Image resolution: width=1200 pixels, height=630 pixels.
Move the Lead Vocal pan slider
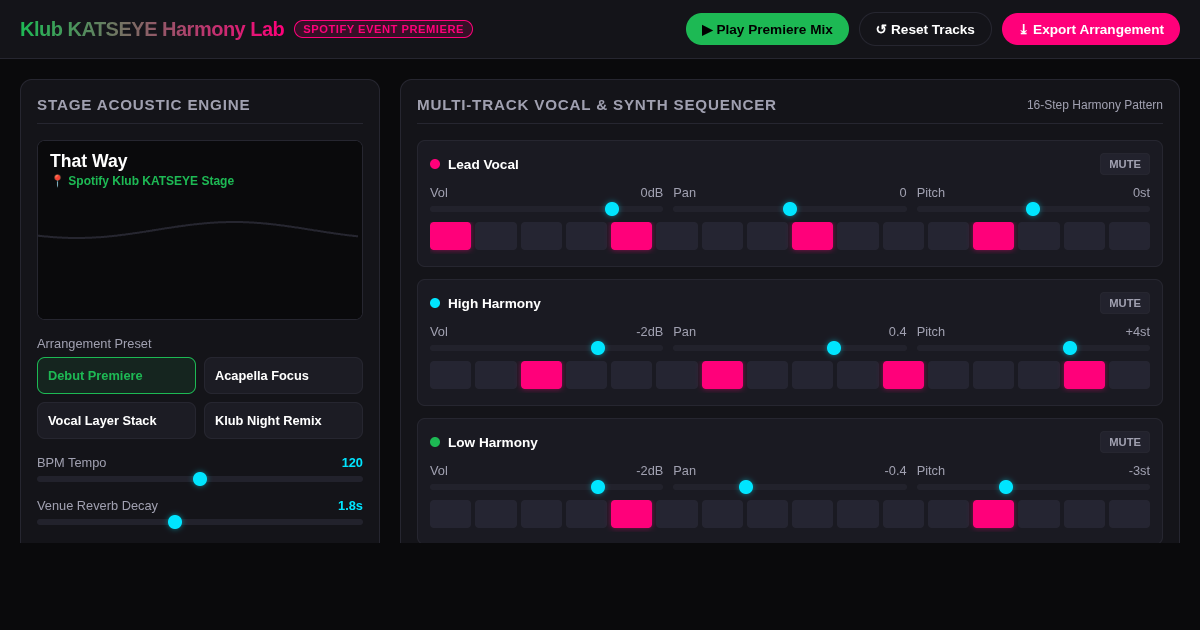click(790, 209)
